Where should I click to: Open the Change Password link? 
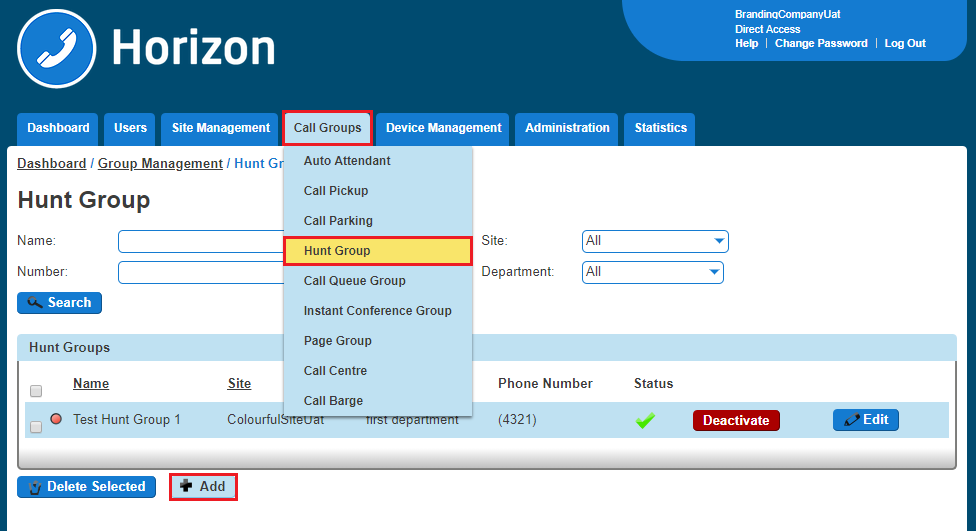pyautogui.click(x=821, y=44)
